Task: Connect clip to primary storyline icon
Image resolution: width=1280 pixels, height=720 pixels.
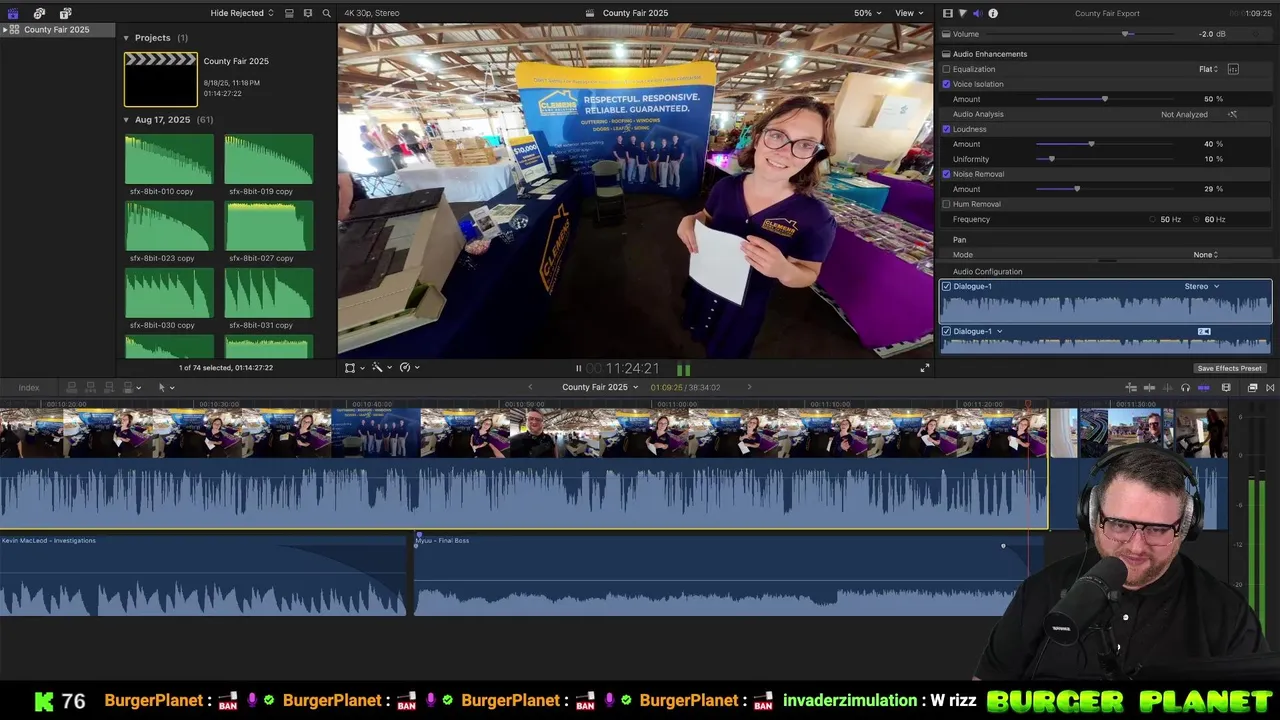Action: coord(71,387)
